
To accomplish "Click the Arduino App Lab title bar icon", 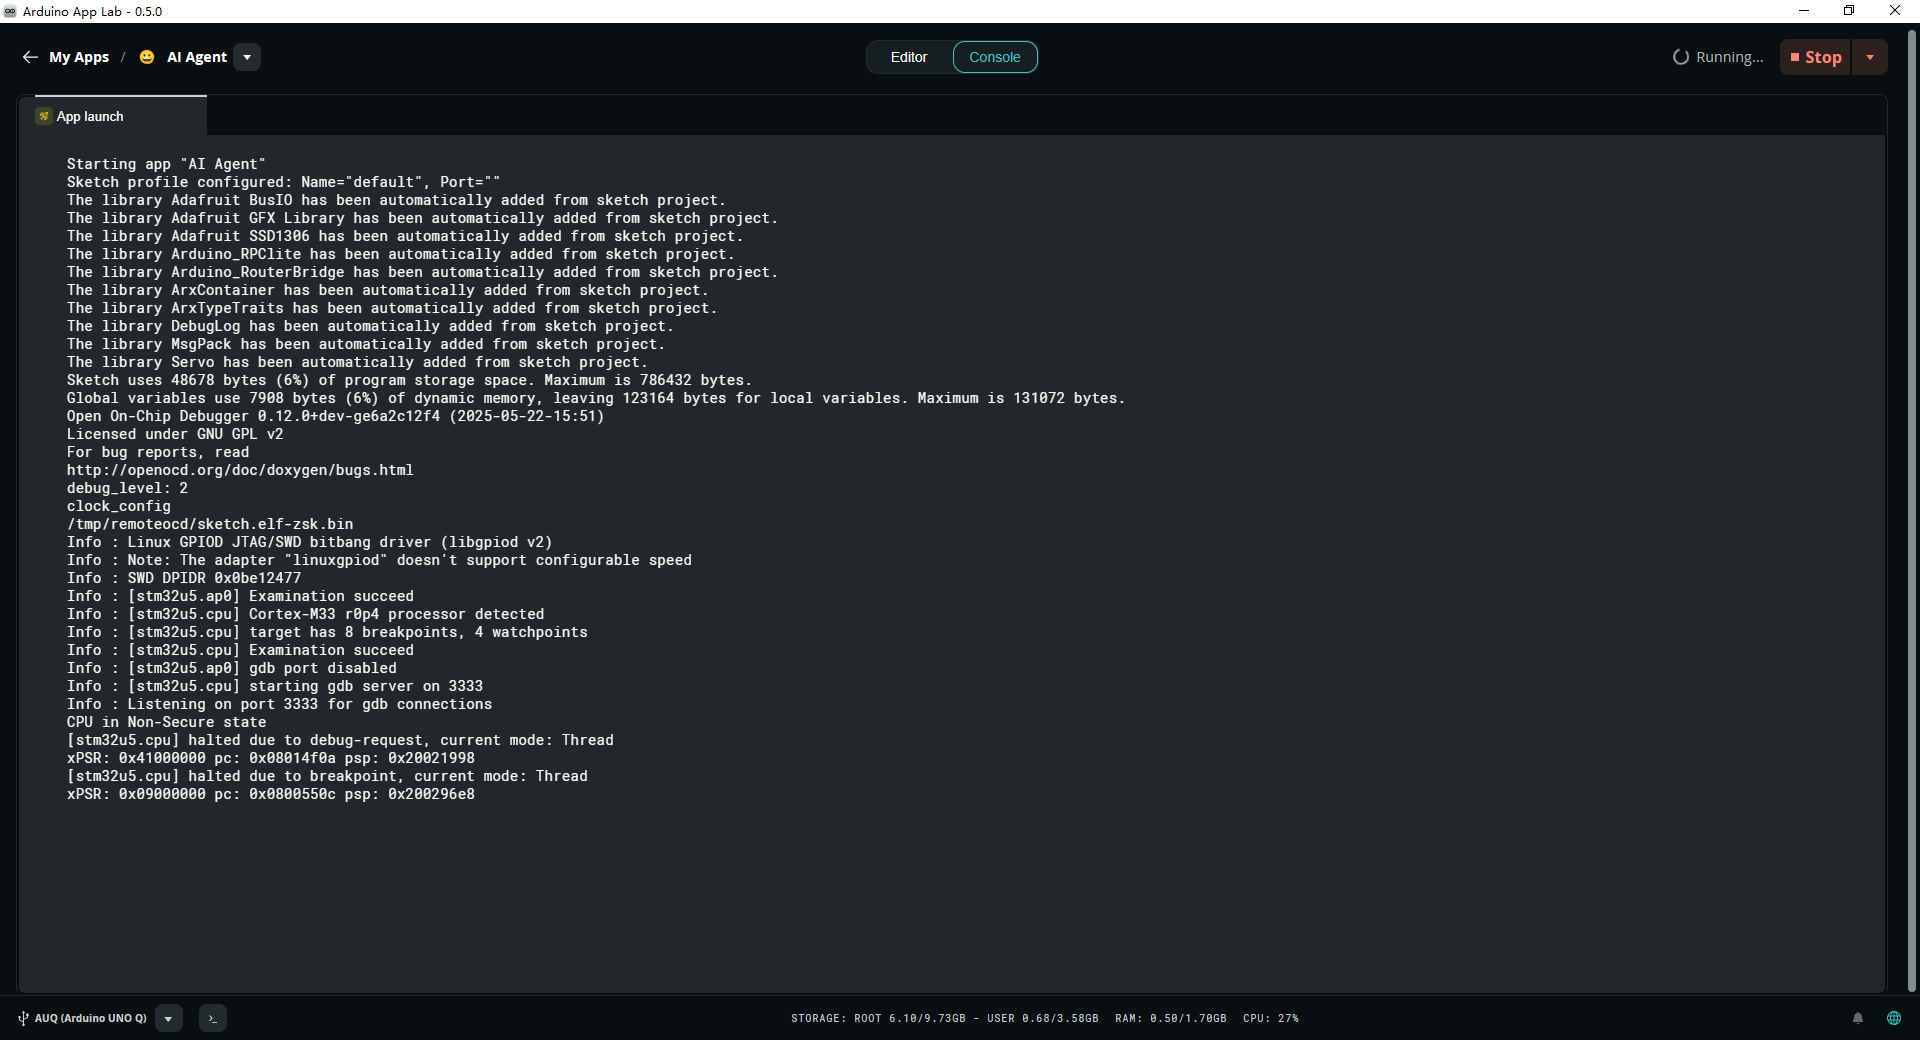I will click(10, 11).
